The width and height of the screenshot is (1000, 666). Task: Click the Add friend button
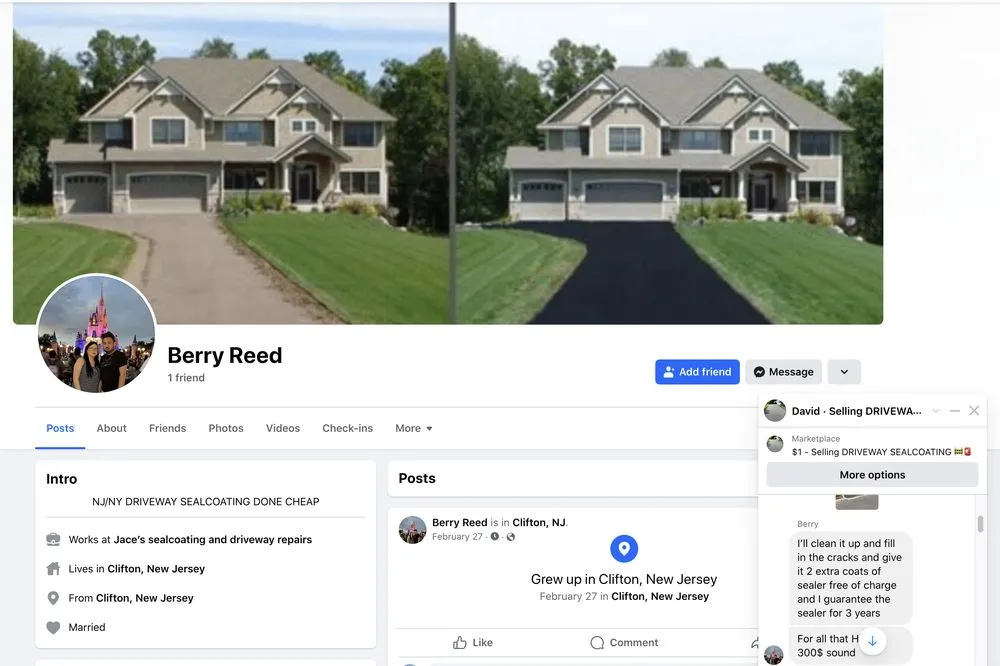pyautogui.click(x=697, y=372)
